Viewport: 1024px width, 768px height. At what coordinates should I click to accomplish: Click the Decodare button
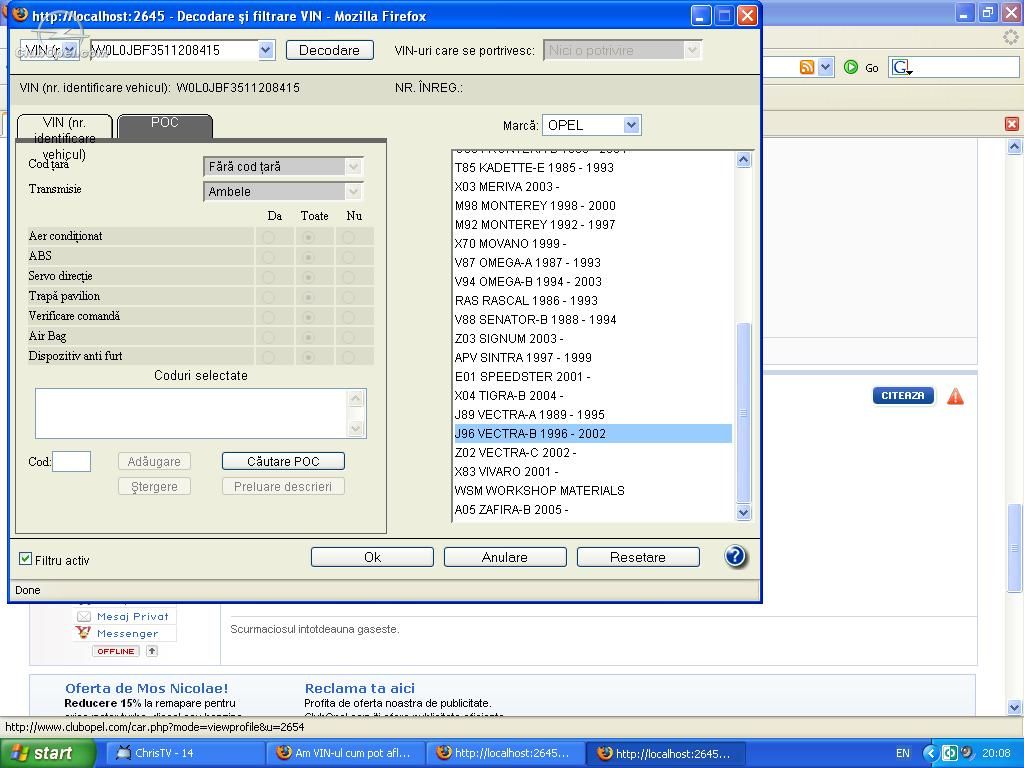(x=329, y=50)
